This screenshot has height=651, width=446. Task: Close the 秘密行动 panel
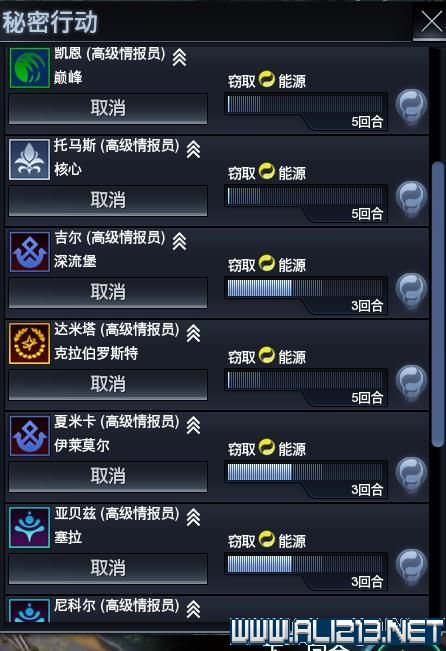click(x=431, y=21)
